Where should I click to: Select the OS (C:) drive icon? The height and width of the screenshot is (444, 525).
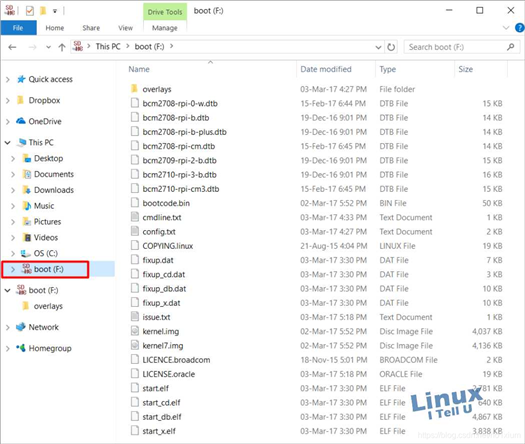coord(26,253)
